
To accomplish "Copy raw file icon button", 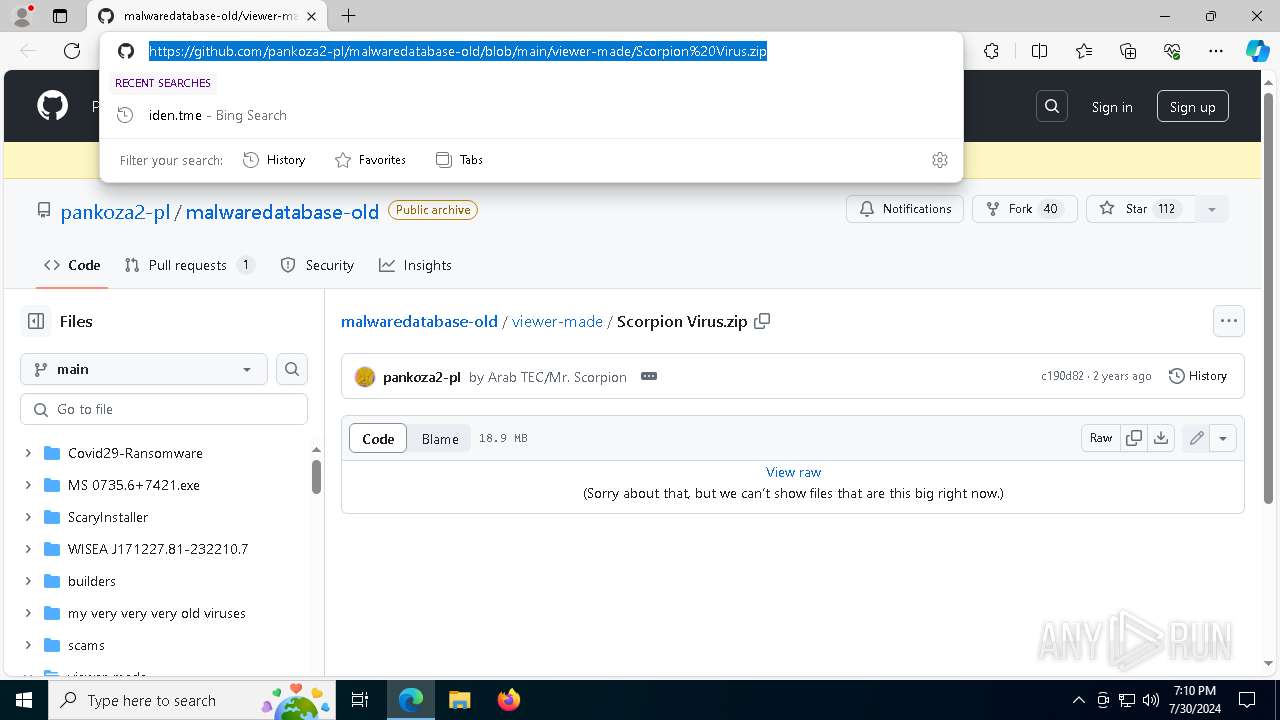I will coord(1134,438).
